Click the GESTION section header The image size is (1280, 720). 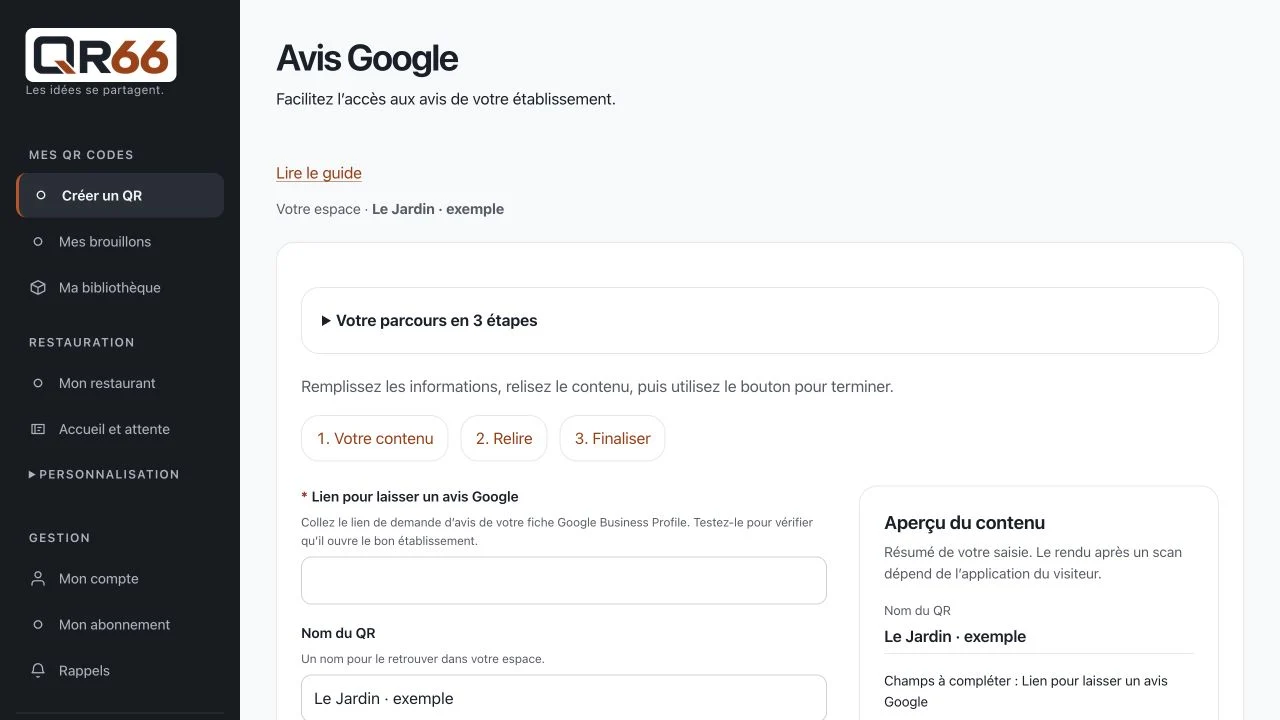pyautogui.click(x=60, y=538)
